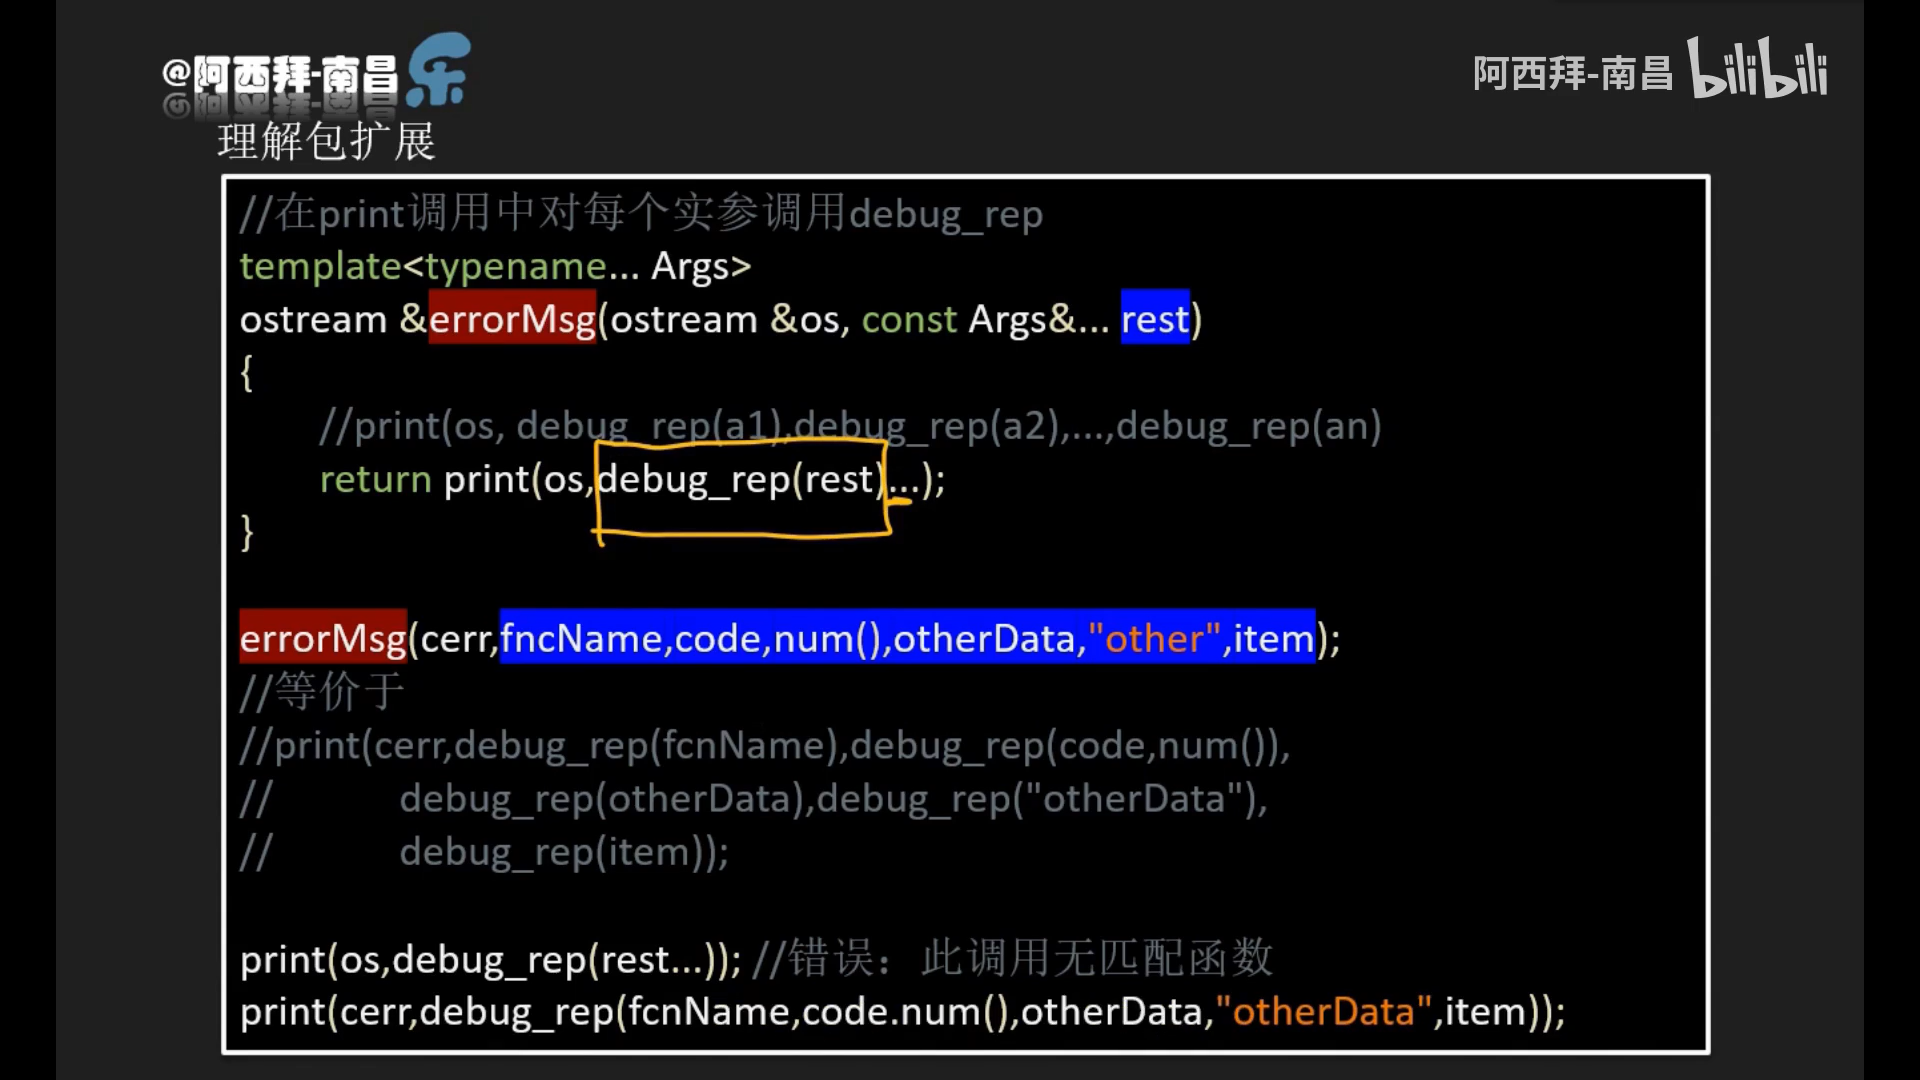Click the @阿西拜-南昌 watermark at top left
The height and width of the screenshot is (1080, 1920).
[x=281, y=76]
